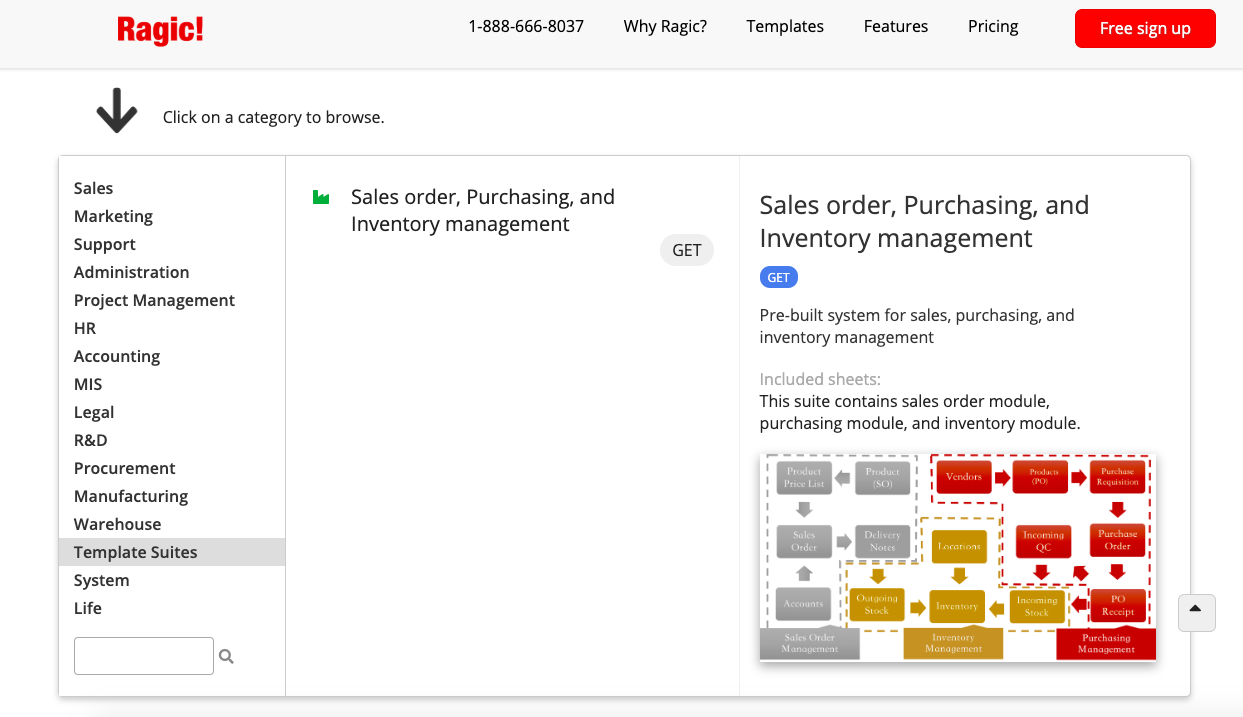Click the Free sign up button
The width and height of the screenshot is (1243, 717).
point(1144,28)
